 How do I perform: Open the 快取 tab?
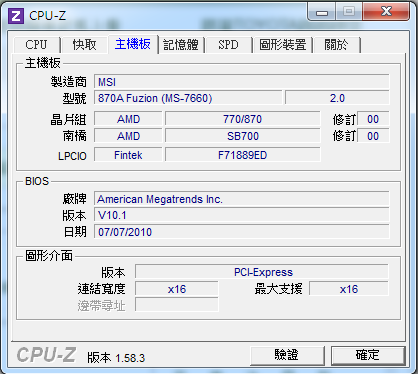pos(84,45)
